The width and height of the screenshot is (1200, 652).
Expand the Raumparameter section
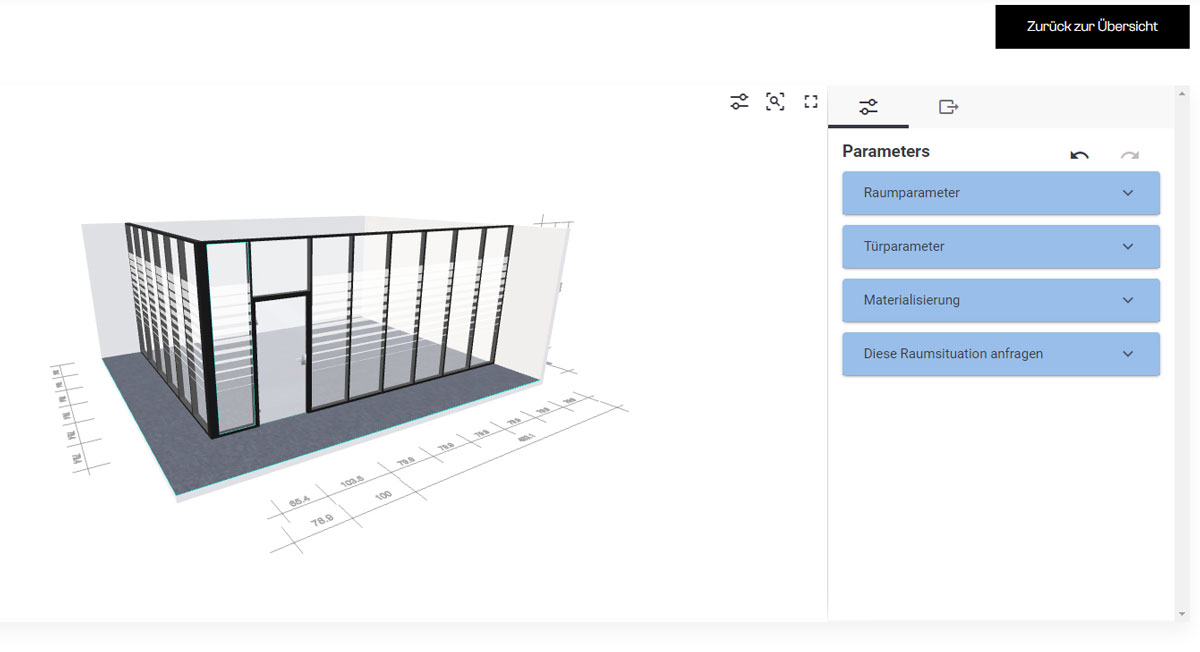pos(1000,193)
